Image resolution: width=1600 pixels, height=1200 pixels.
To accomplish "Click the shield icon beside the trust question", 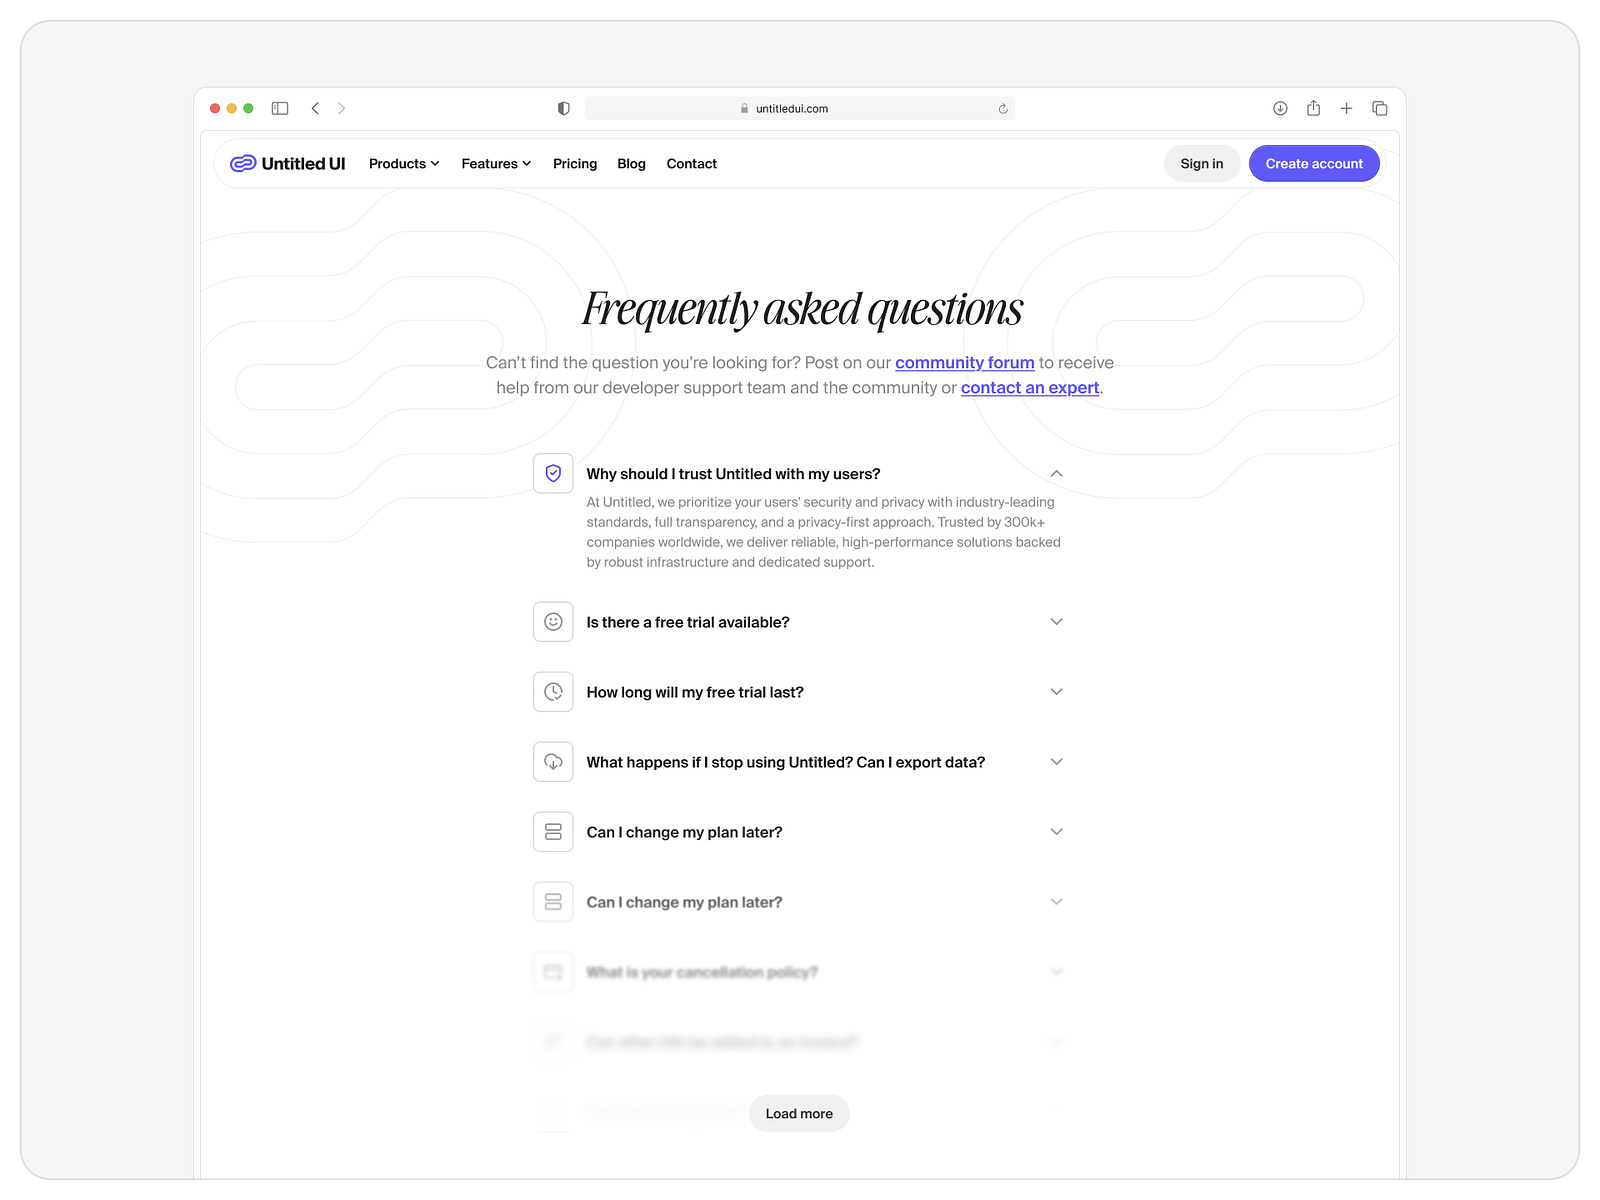I will (x=552, y=473).
